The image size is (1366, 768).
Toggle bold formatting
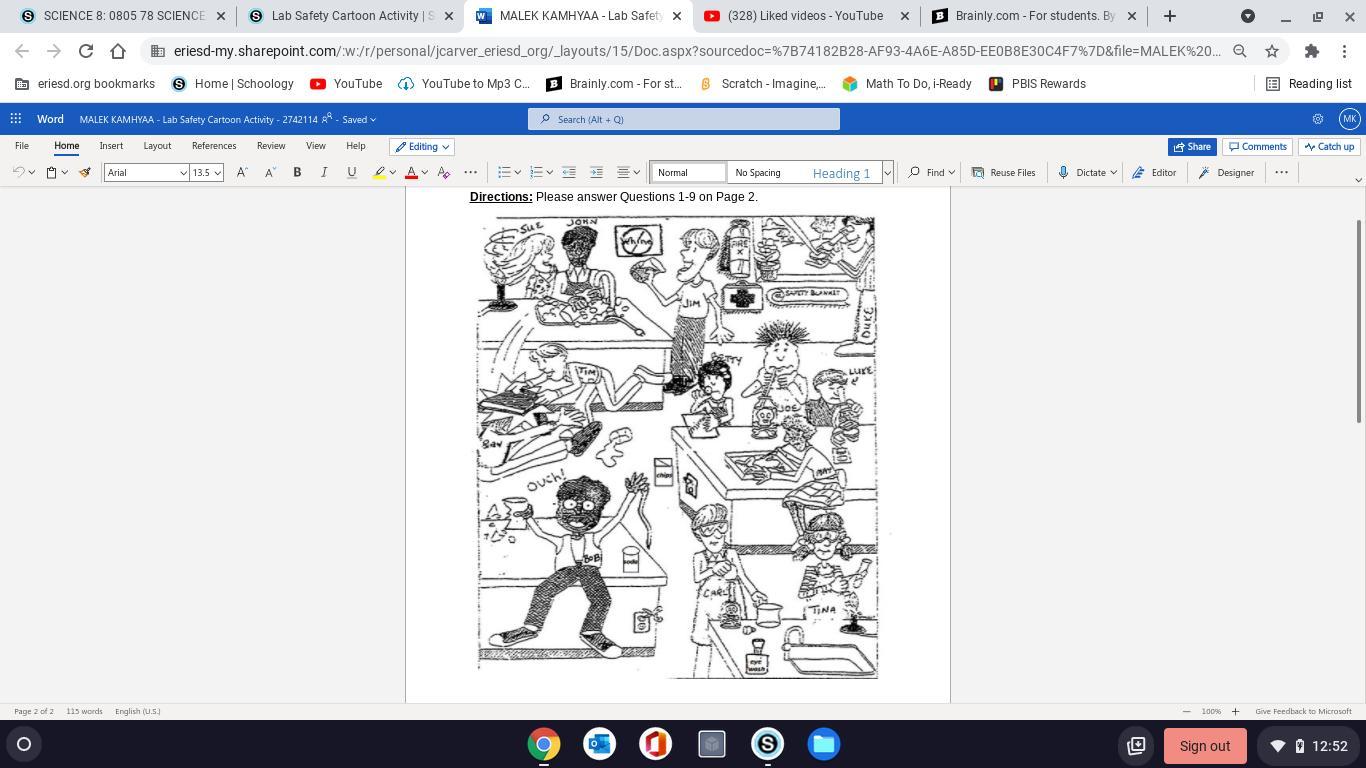point(297,173)
